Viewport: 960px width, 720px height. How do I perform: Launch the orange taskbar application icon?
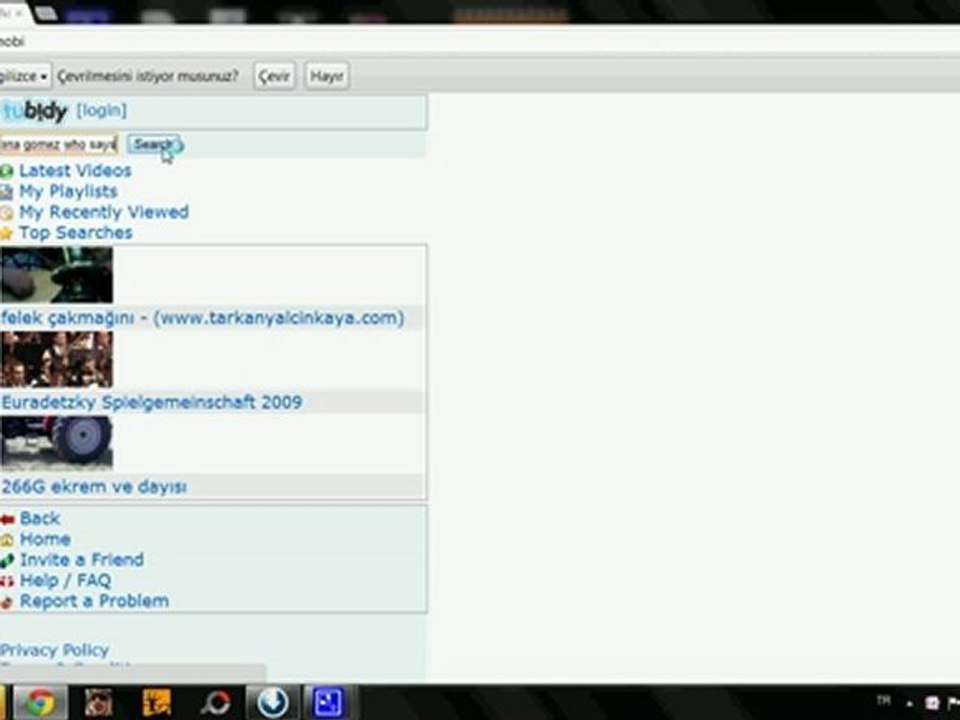coord(157,703)
